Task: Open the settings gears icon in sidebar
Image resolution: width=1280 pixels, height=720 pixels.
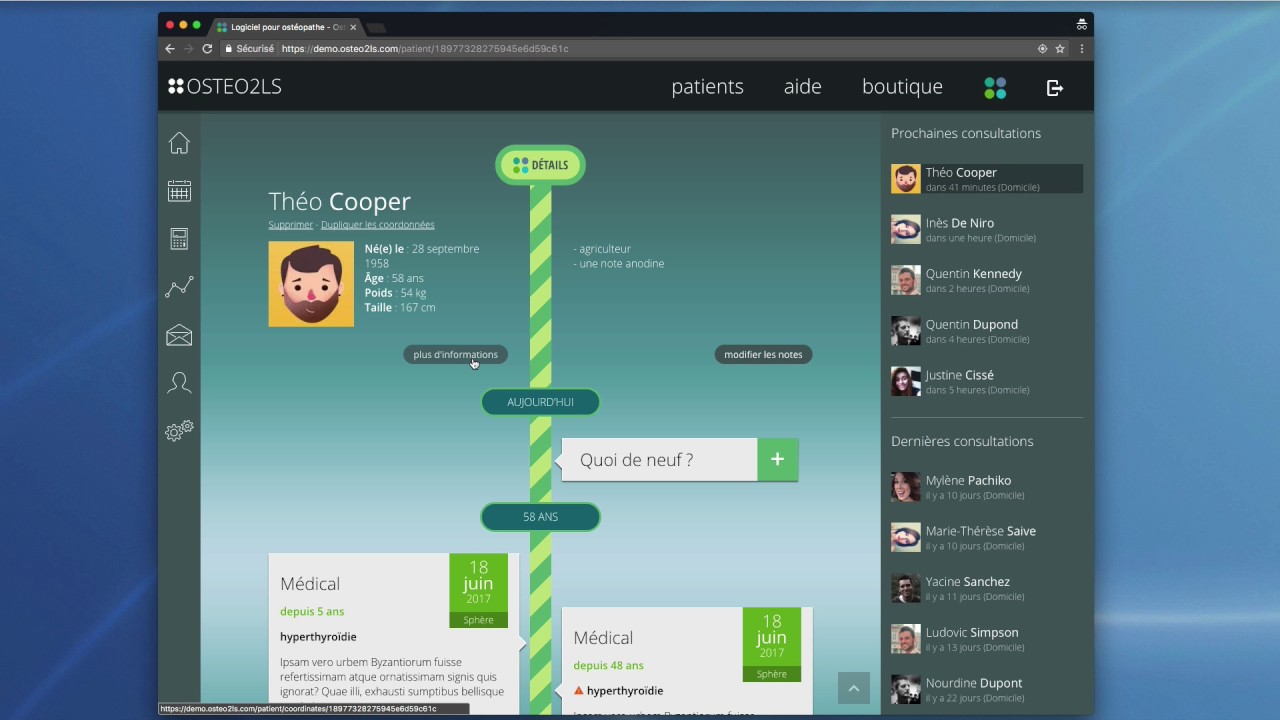Action: point(179,431)
